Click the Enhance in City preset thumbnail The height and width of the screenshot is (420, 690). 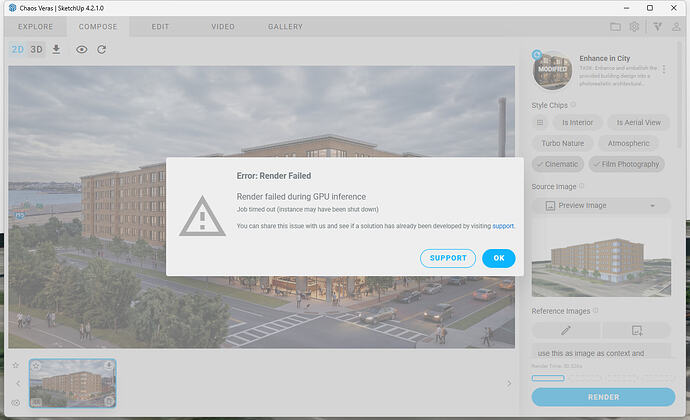[553, 70]
